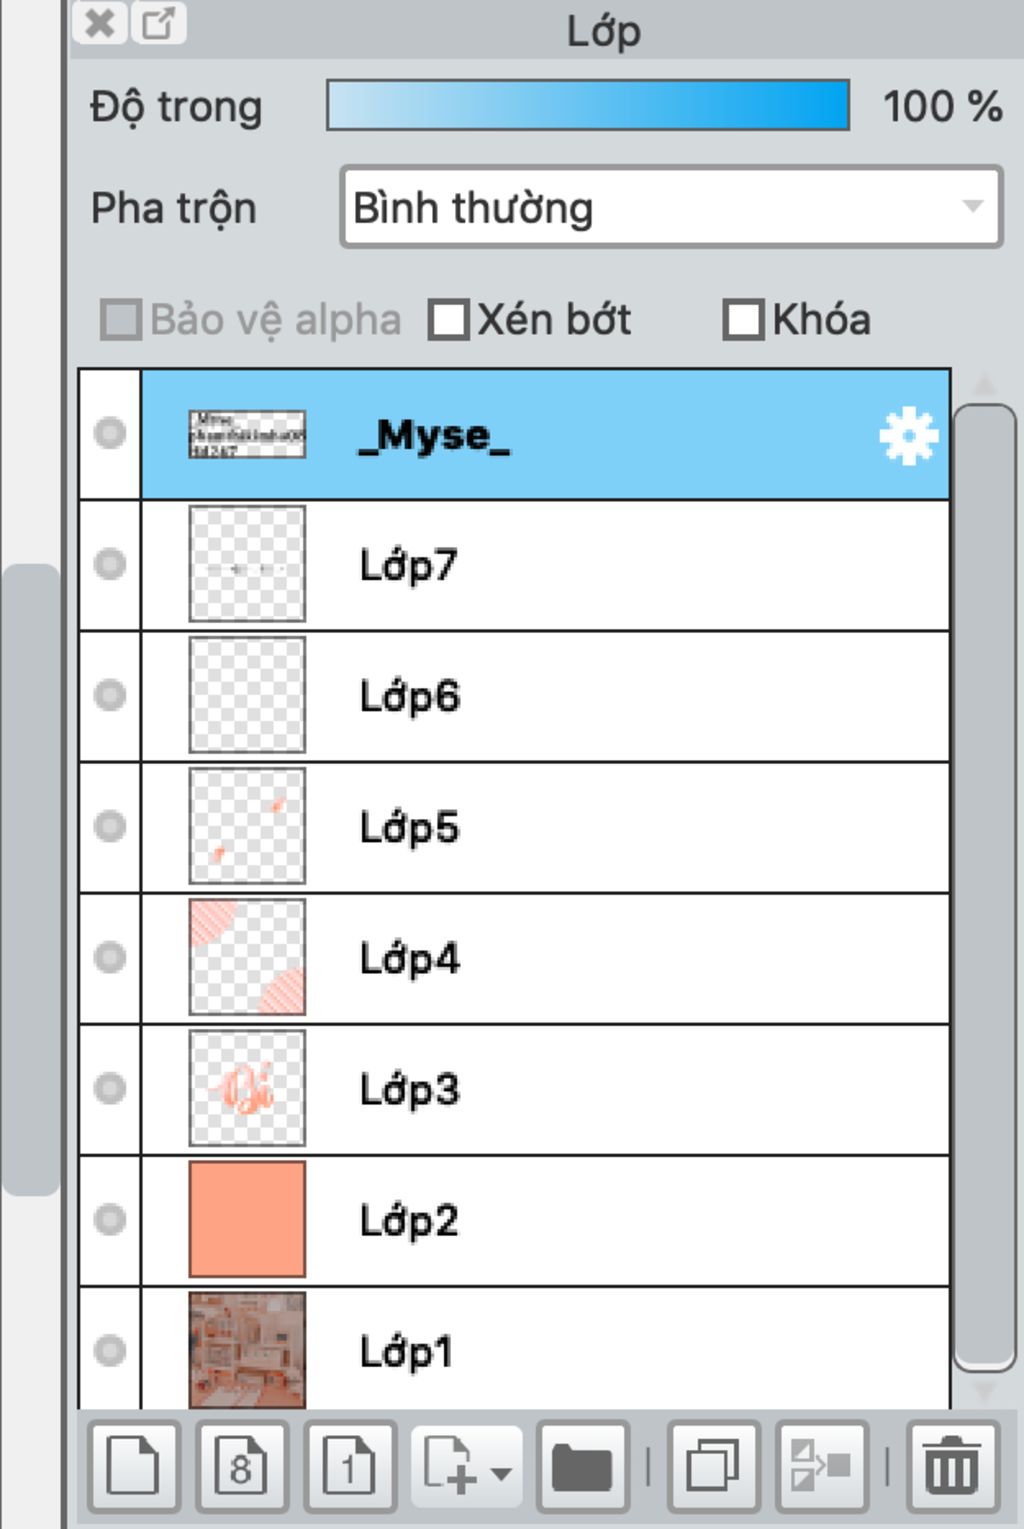
Task: Toggle visibility of Lớp7 layer
Action: click(x=110, y=565)
